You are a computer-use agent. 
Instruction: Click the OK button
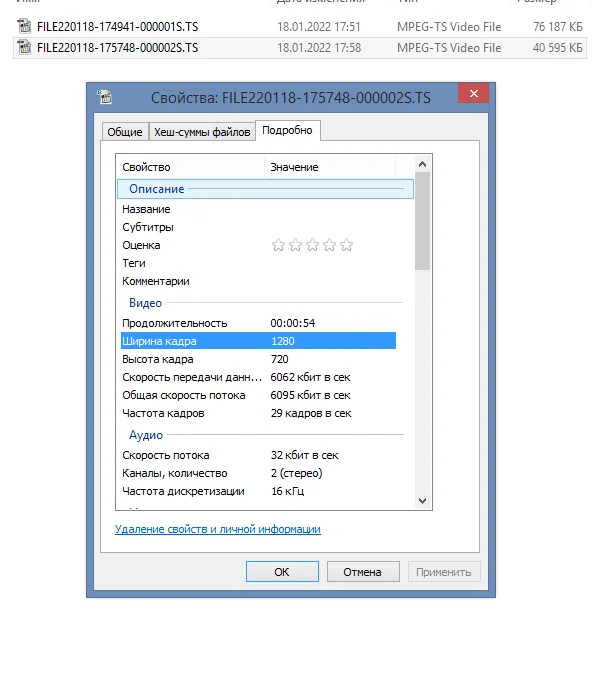(x=282, y=572)
